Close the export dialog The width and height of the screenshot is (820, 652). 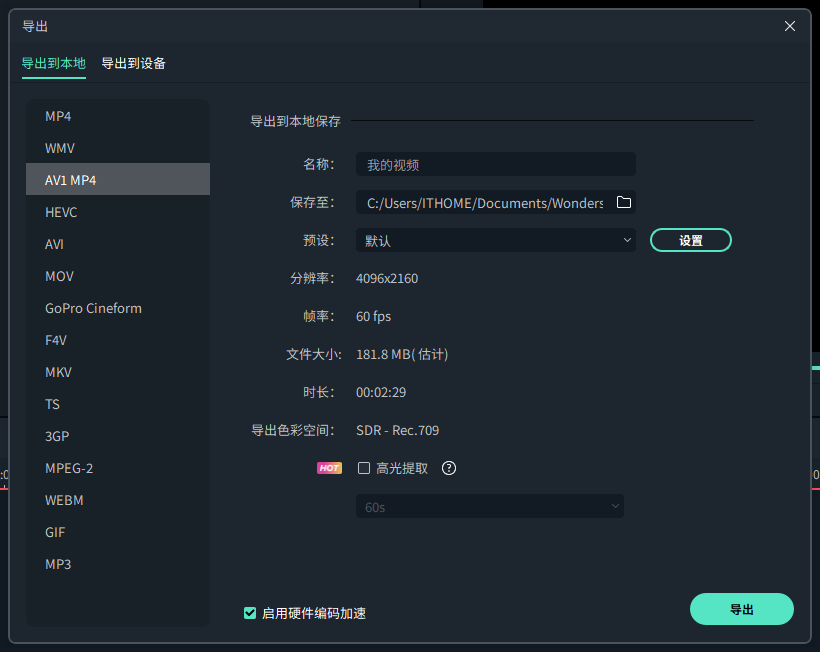pos(790,26)
